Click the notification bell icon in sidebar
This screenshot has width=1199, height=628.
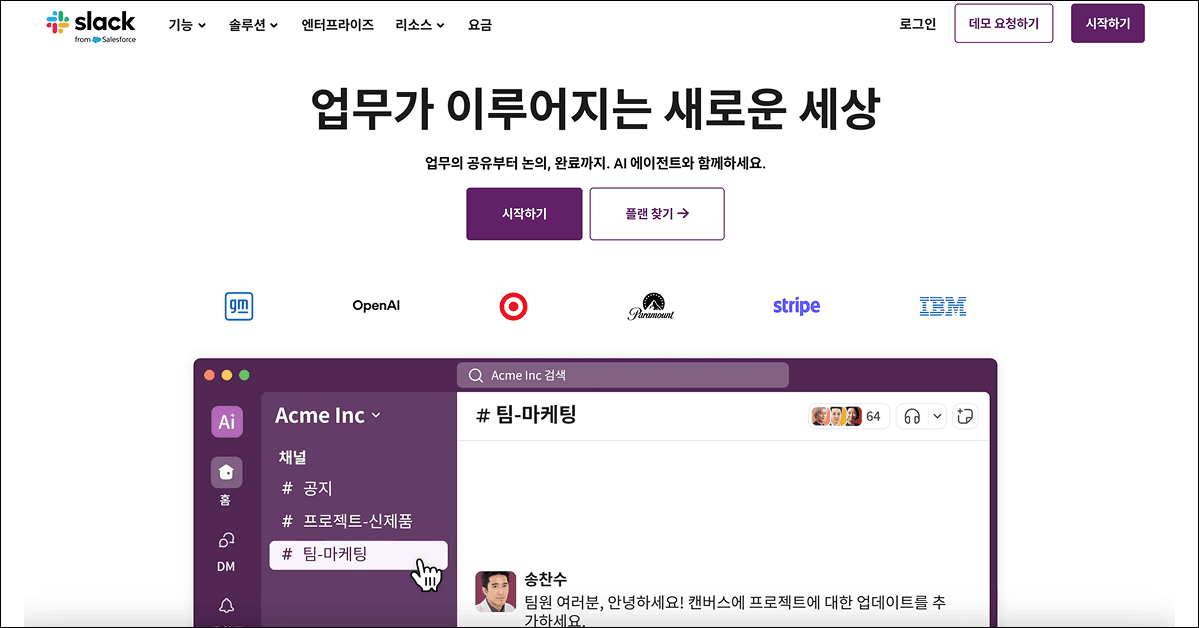pos(226,606)
